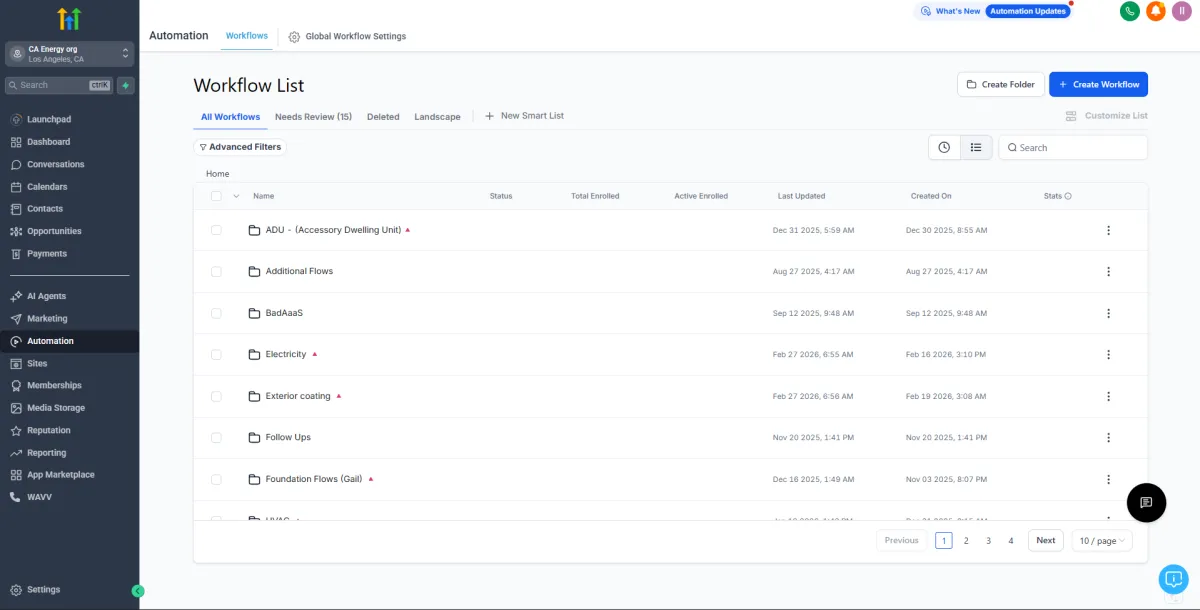The image size is (1200, 610).
Task: Open Exterior coating row three-dot menu
Action: point(1108,396)
